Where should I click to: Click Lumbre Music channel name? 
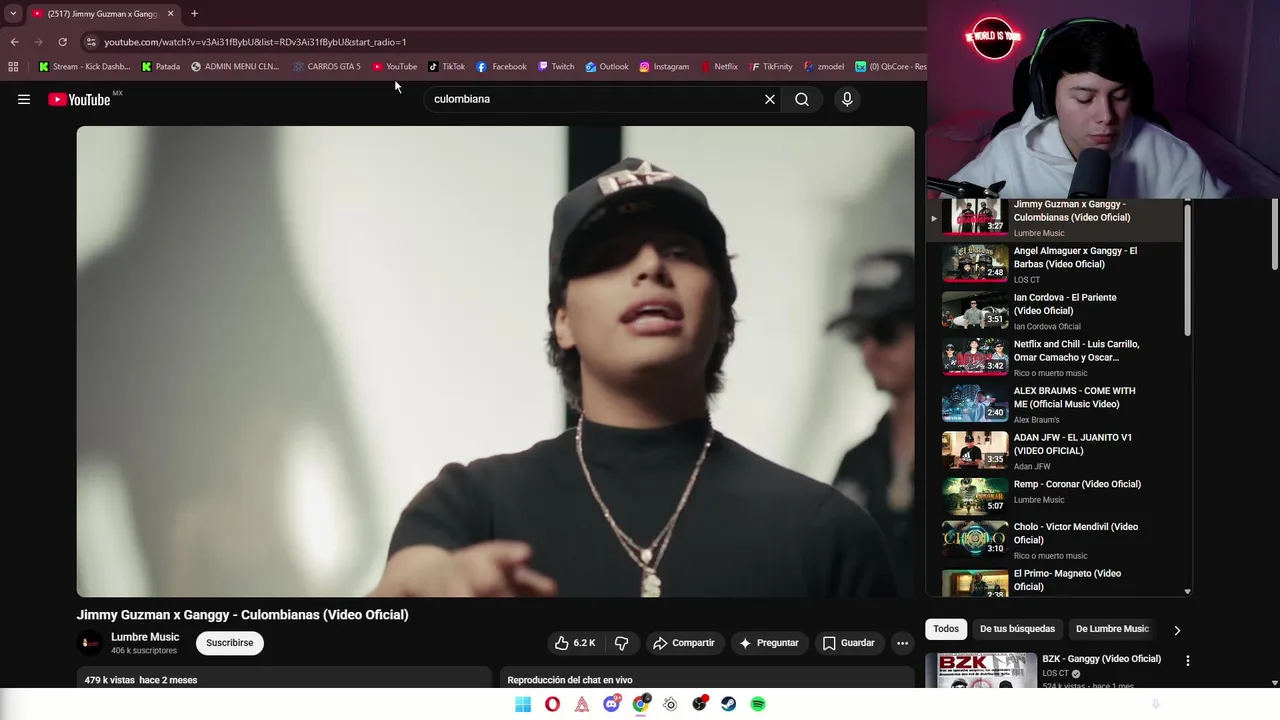(x=145, y=637)
